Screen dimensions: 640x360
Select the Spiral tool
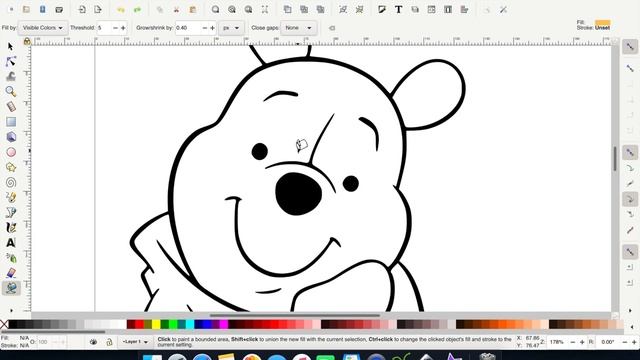click(11, 182)
